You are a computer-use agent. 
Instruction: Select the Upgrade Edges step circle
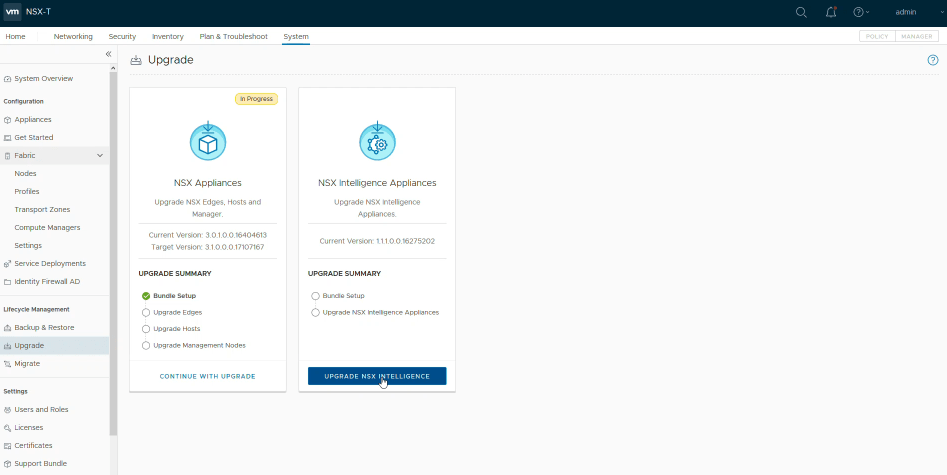coord(146,312)
